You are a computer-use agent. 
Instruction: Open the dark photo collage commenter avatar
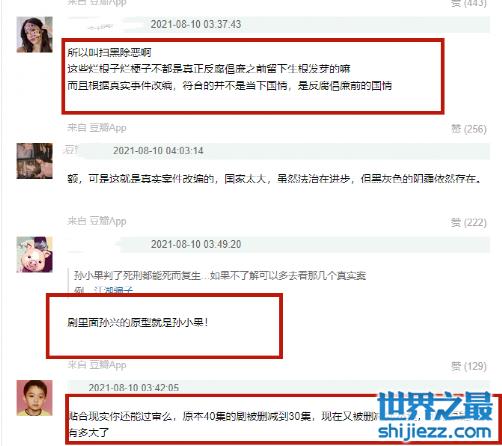point(35,161)
